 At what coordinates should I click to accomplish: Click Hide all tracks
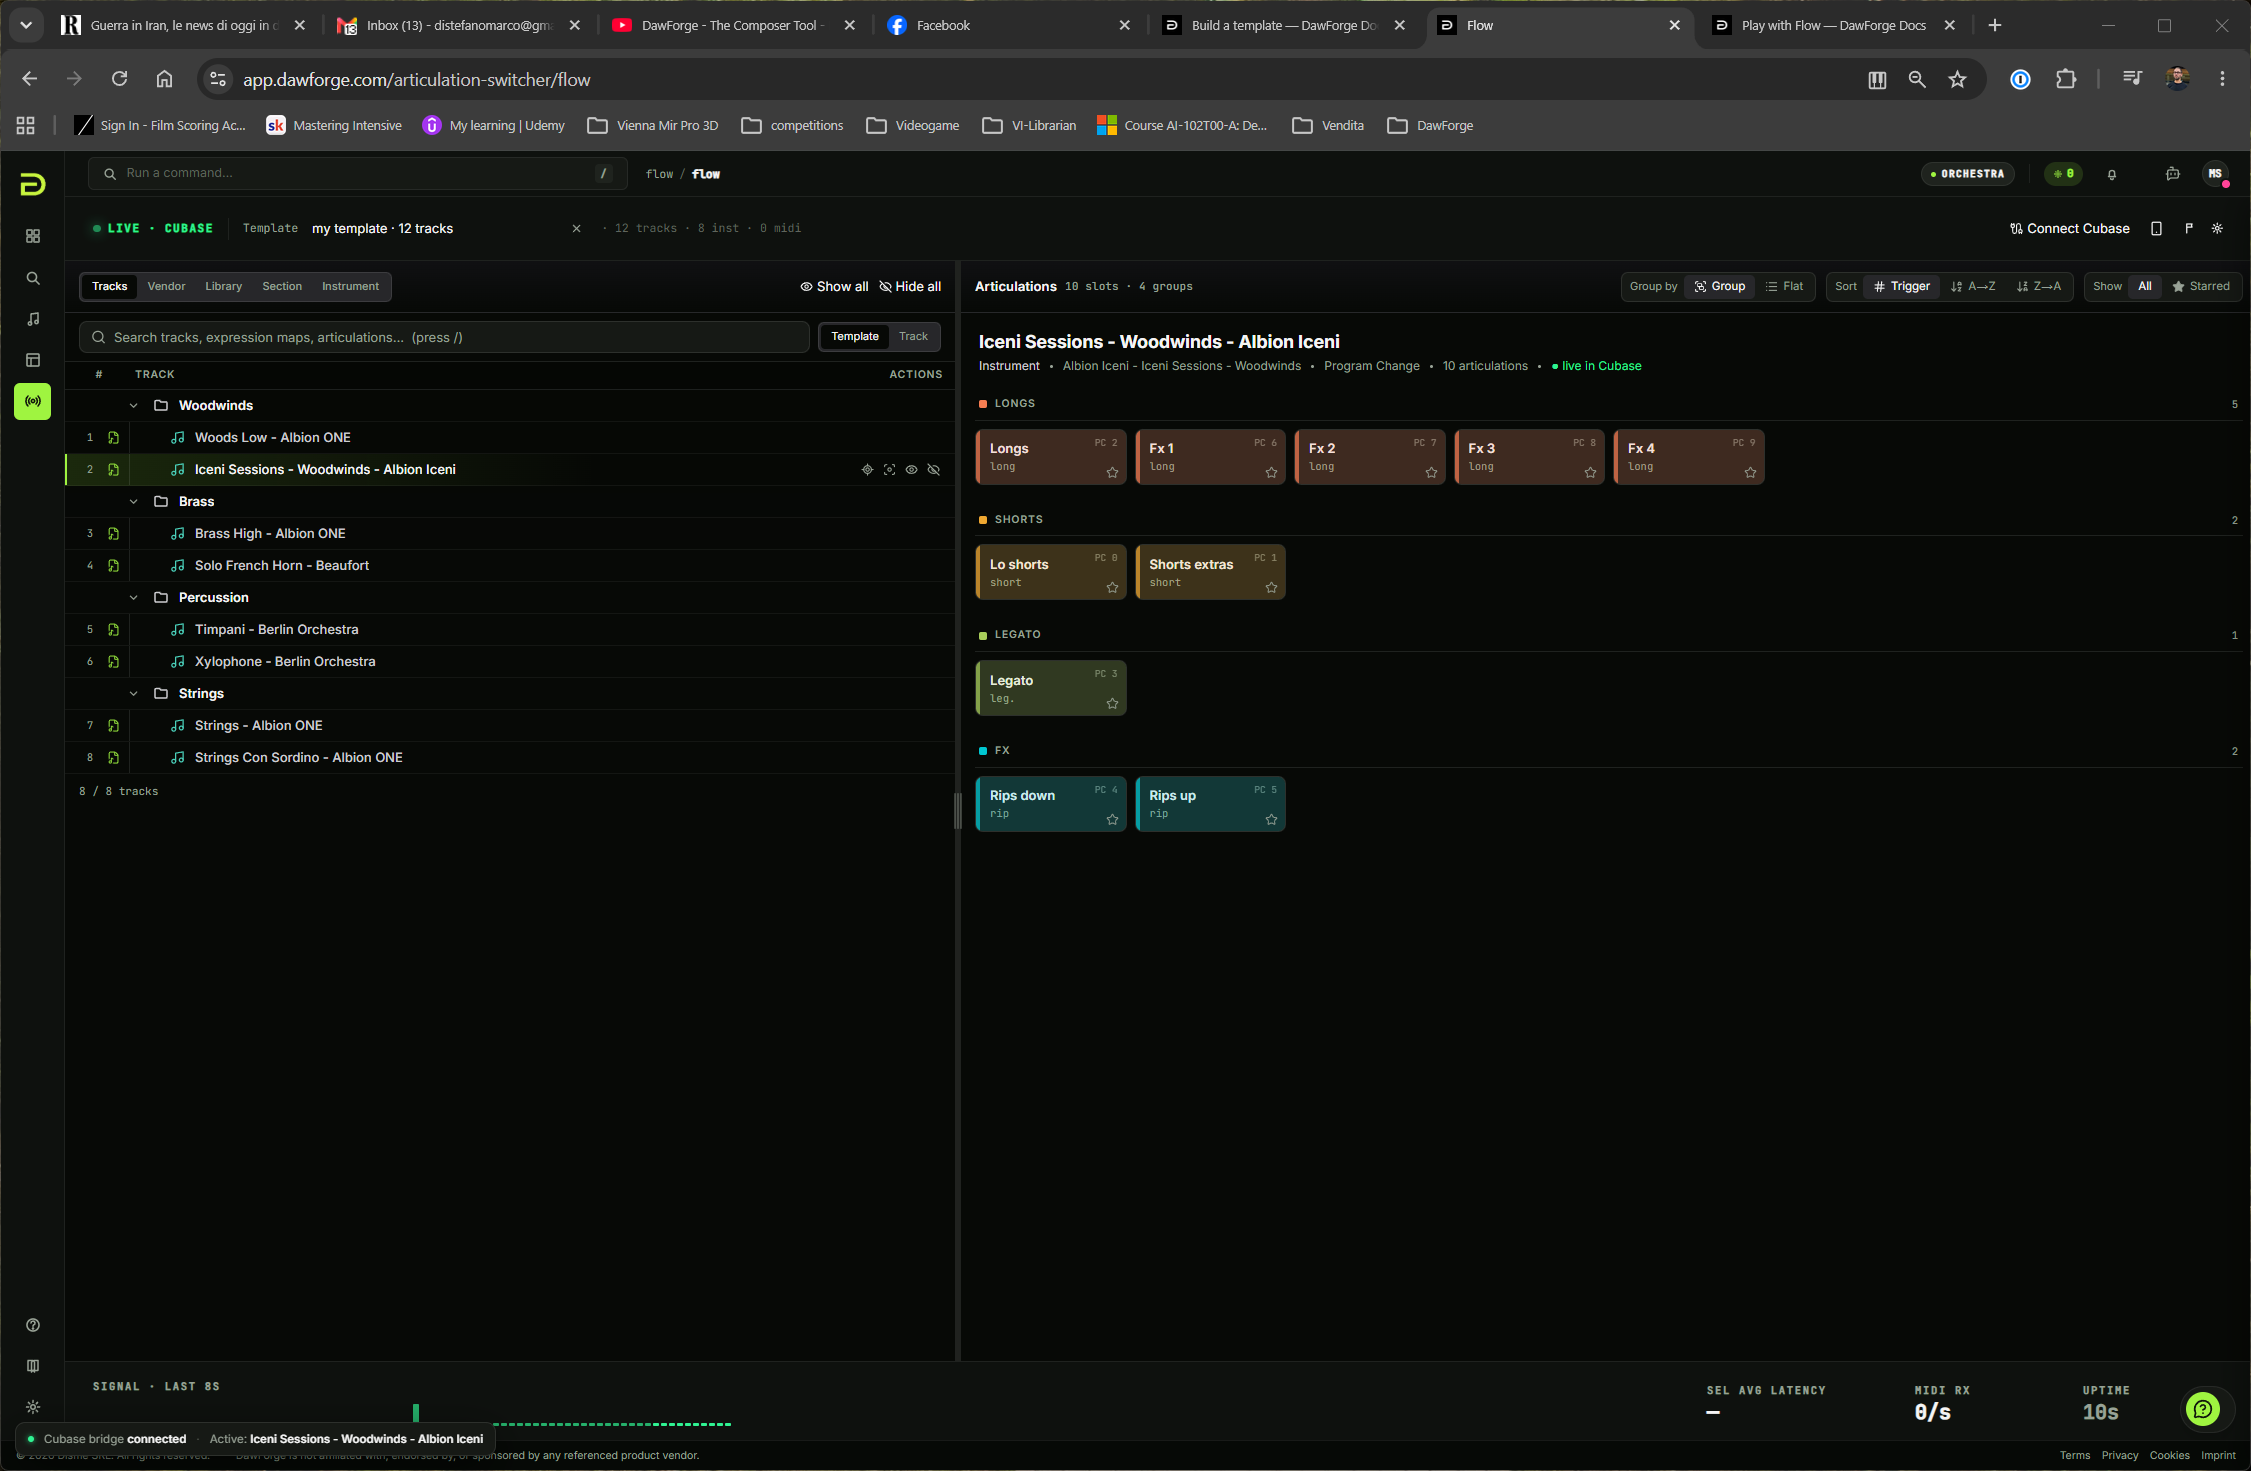tap(910, 287)
